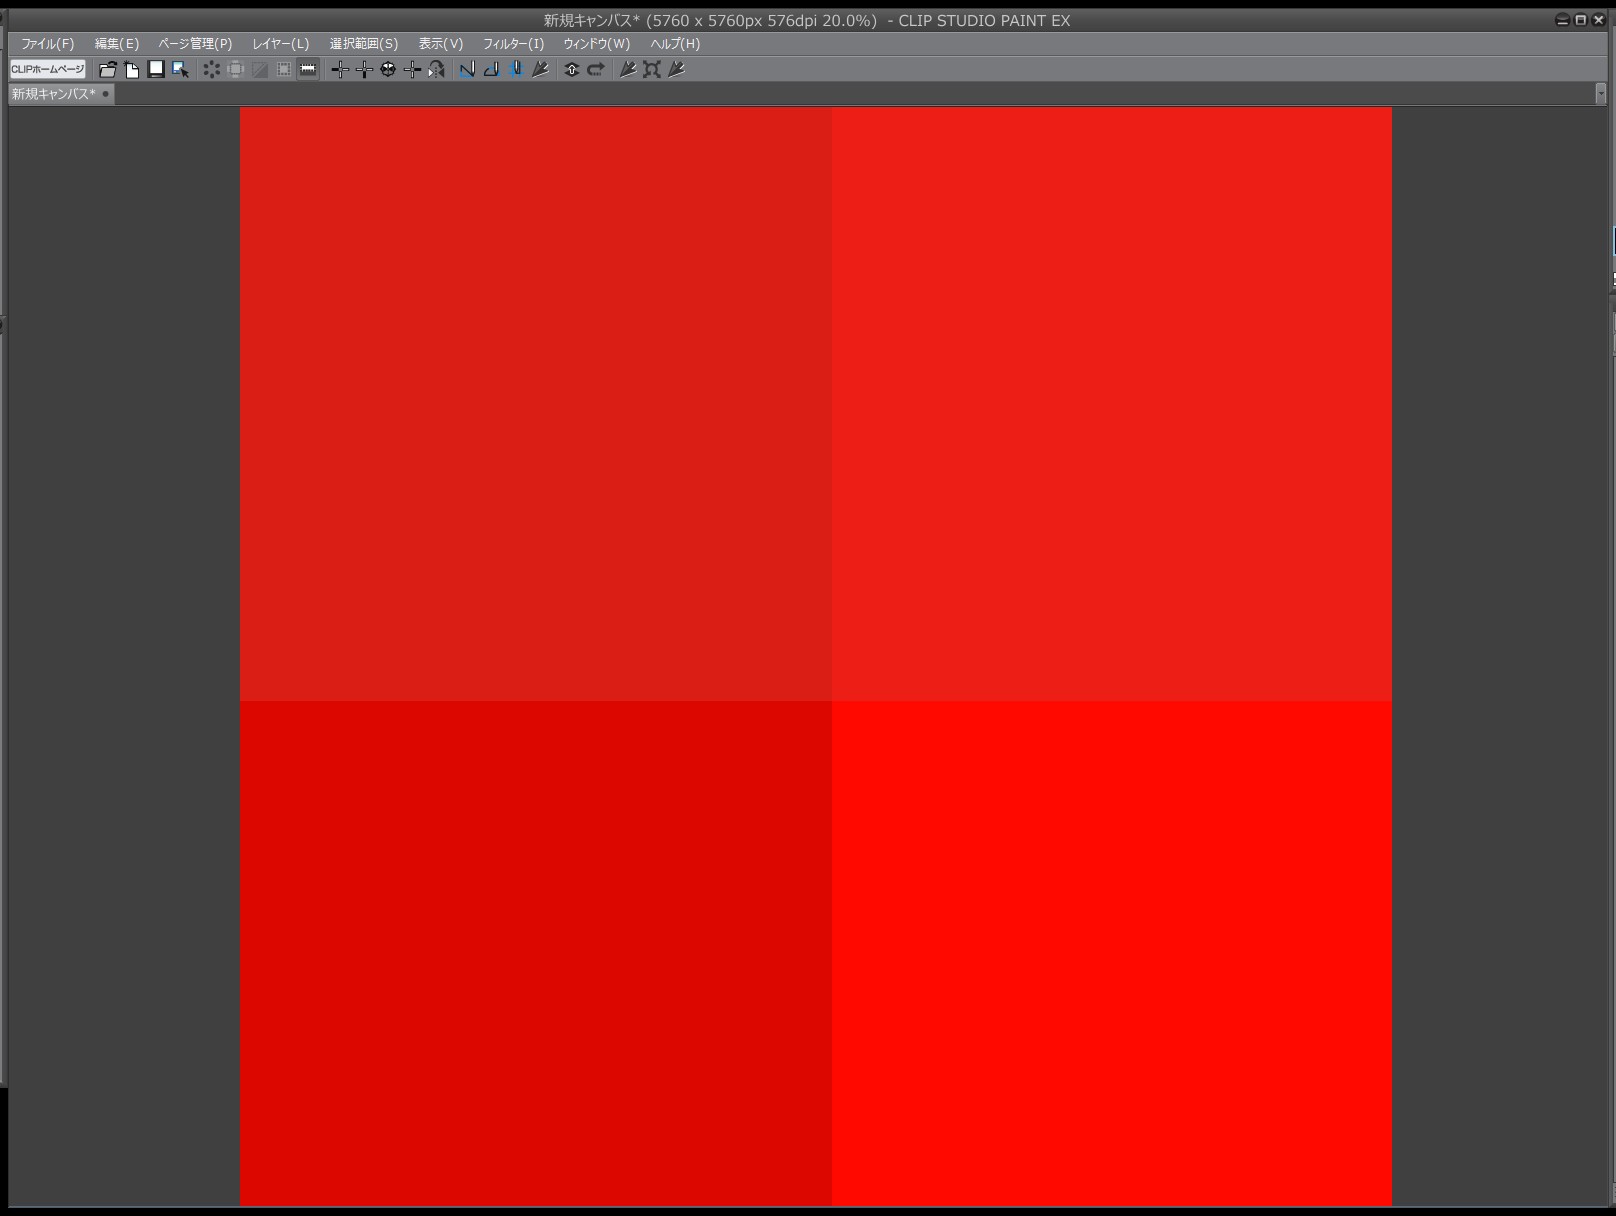The image size is (1616, 1216).
Task: Open the フィルター(I) menu
Action: (513, 44)
